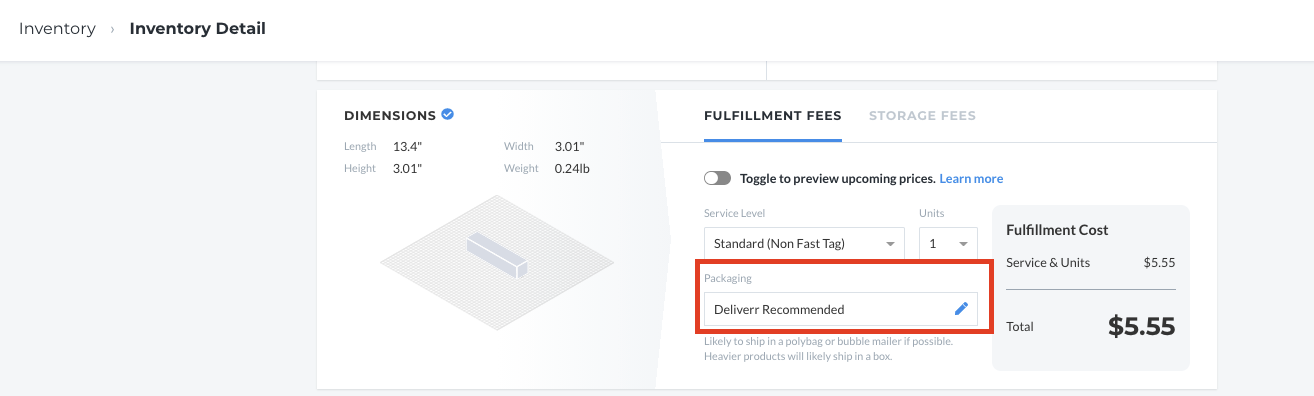Go back to Inventory breadcrumb
This screenshot has width=1314, height=396.
point(57,28)
